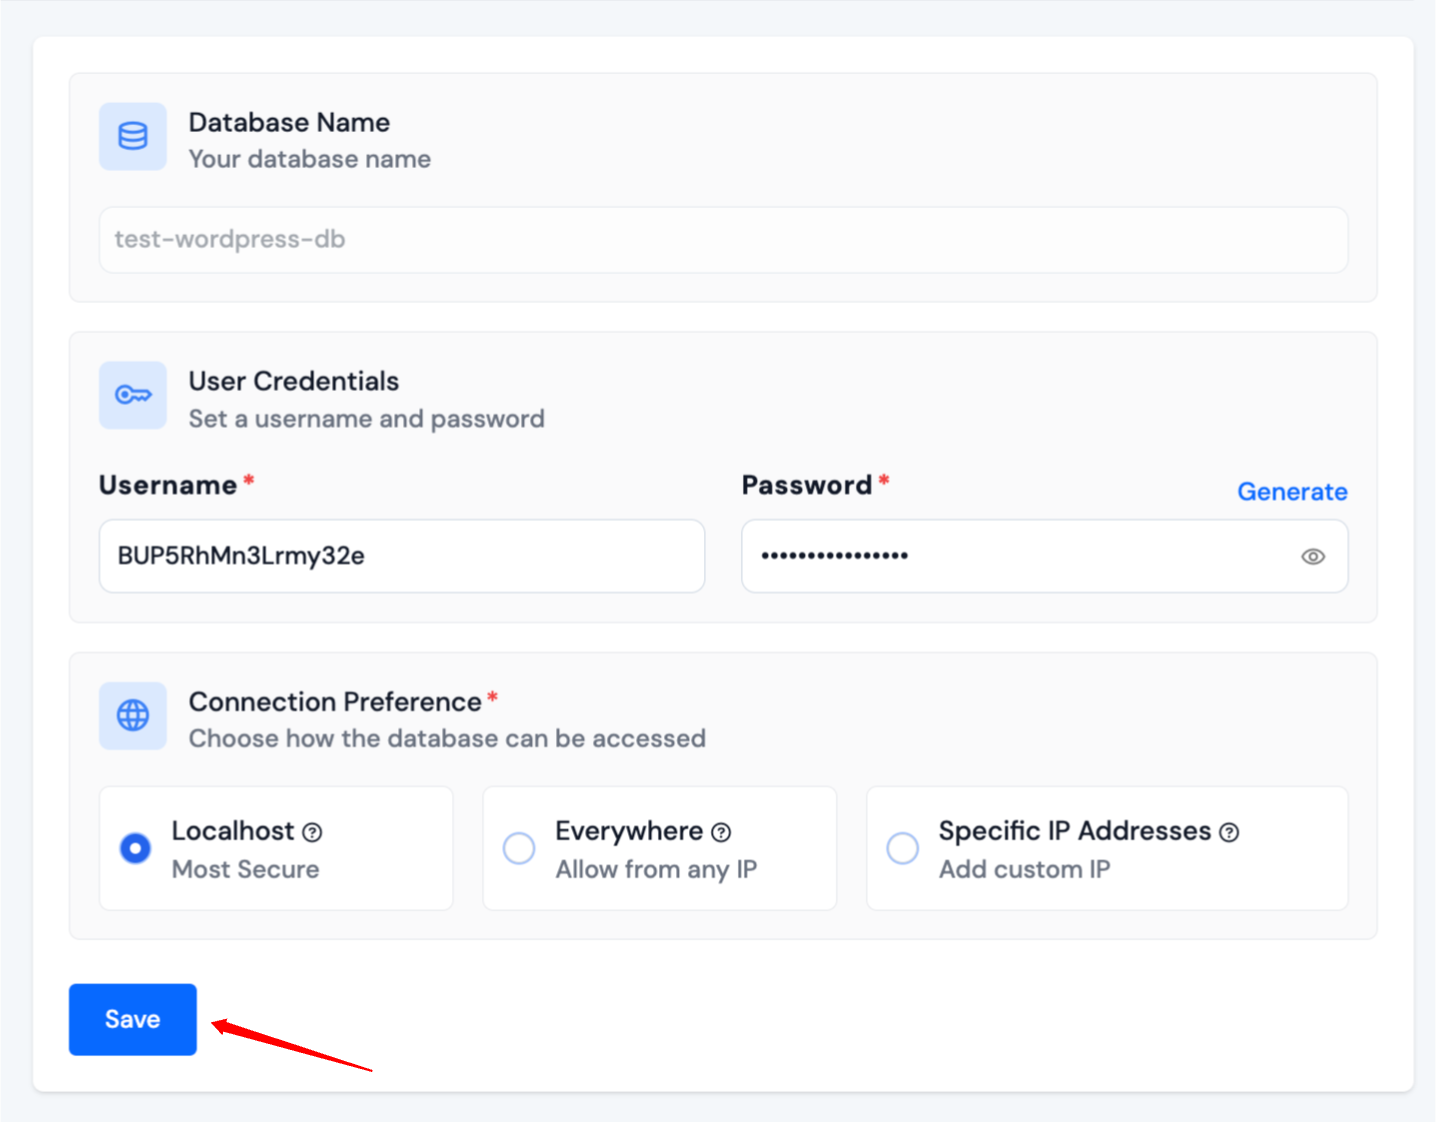Show password using the eye icon

pos(1312,557)
